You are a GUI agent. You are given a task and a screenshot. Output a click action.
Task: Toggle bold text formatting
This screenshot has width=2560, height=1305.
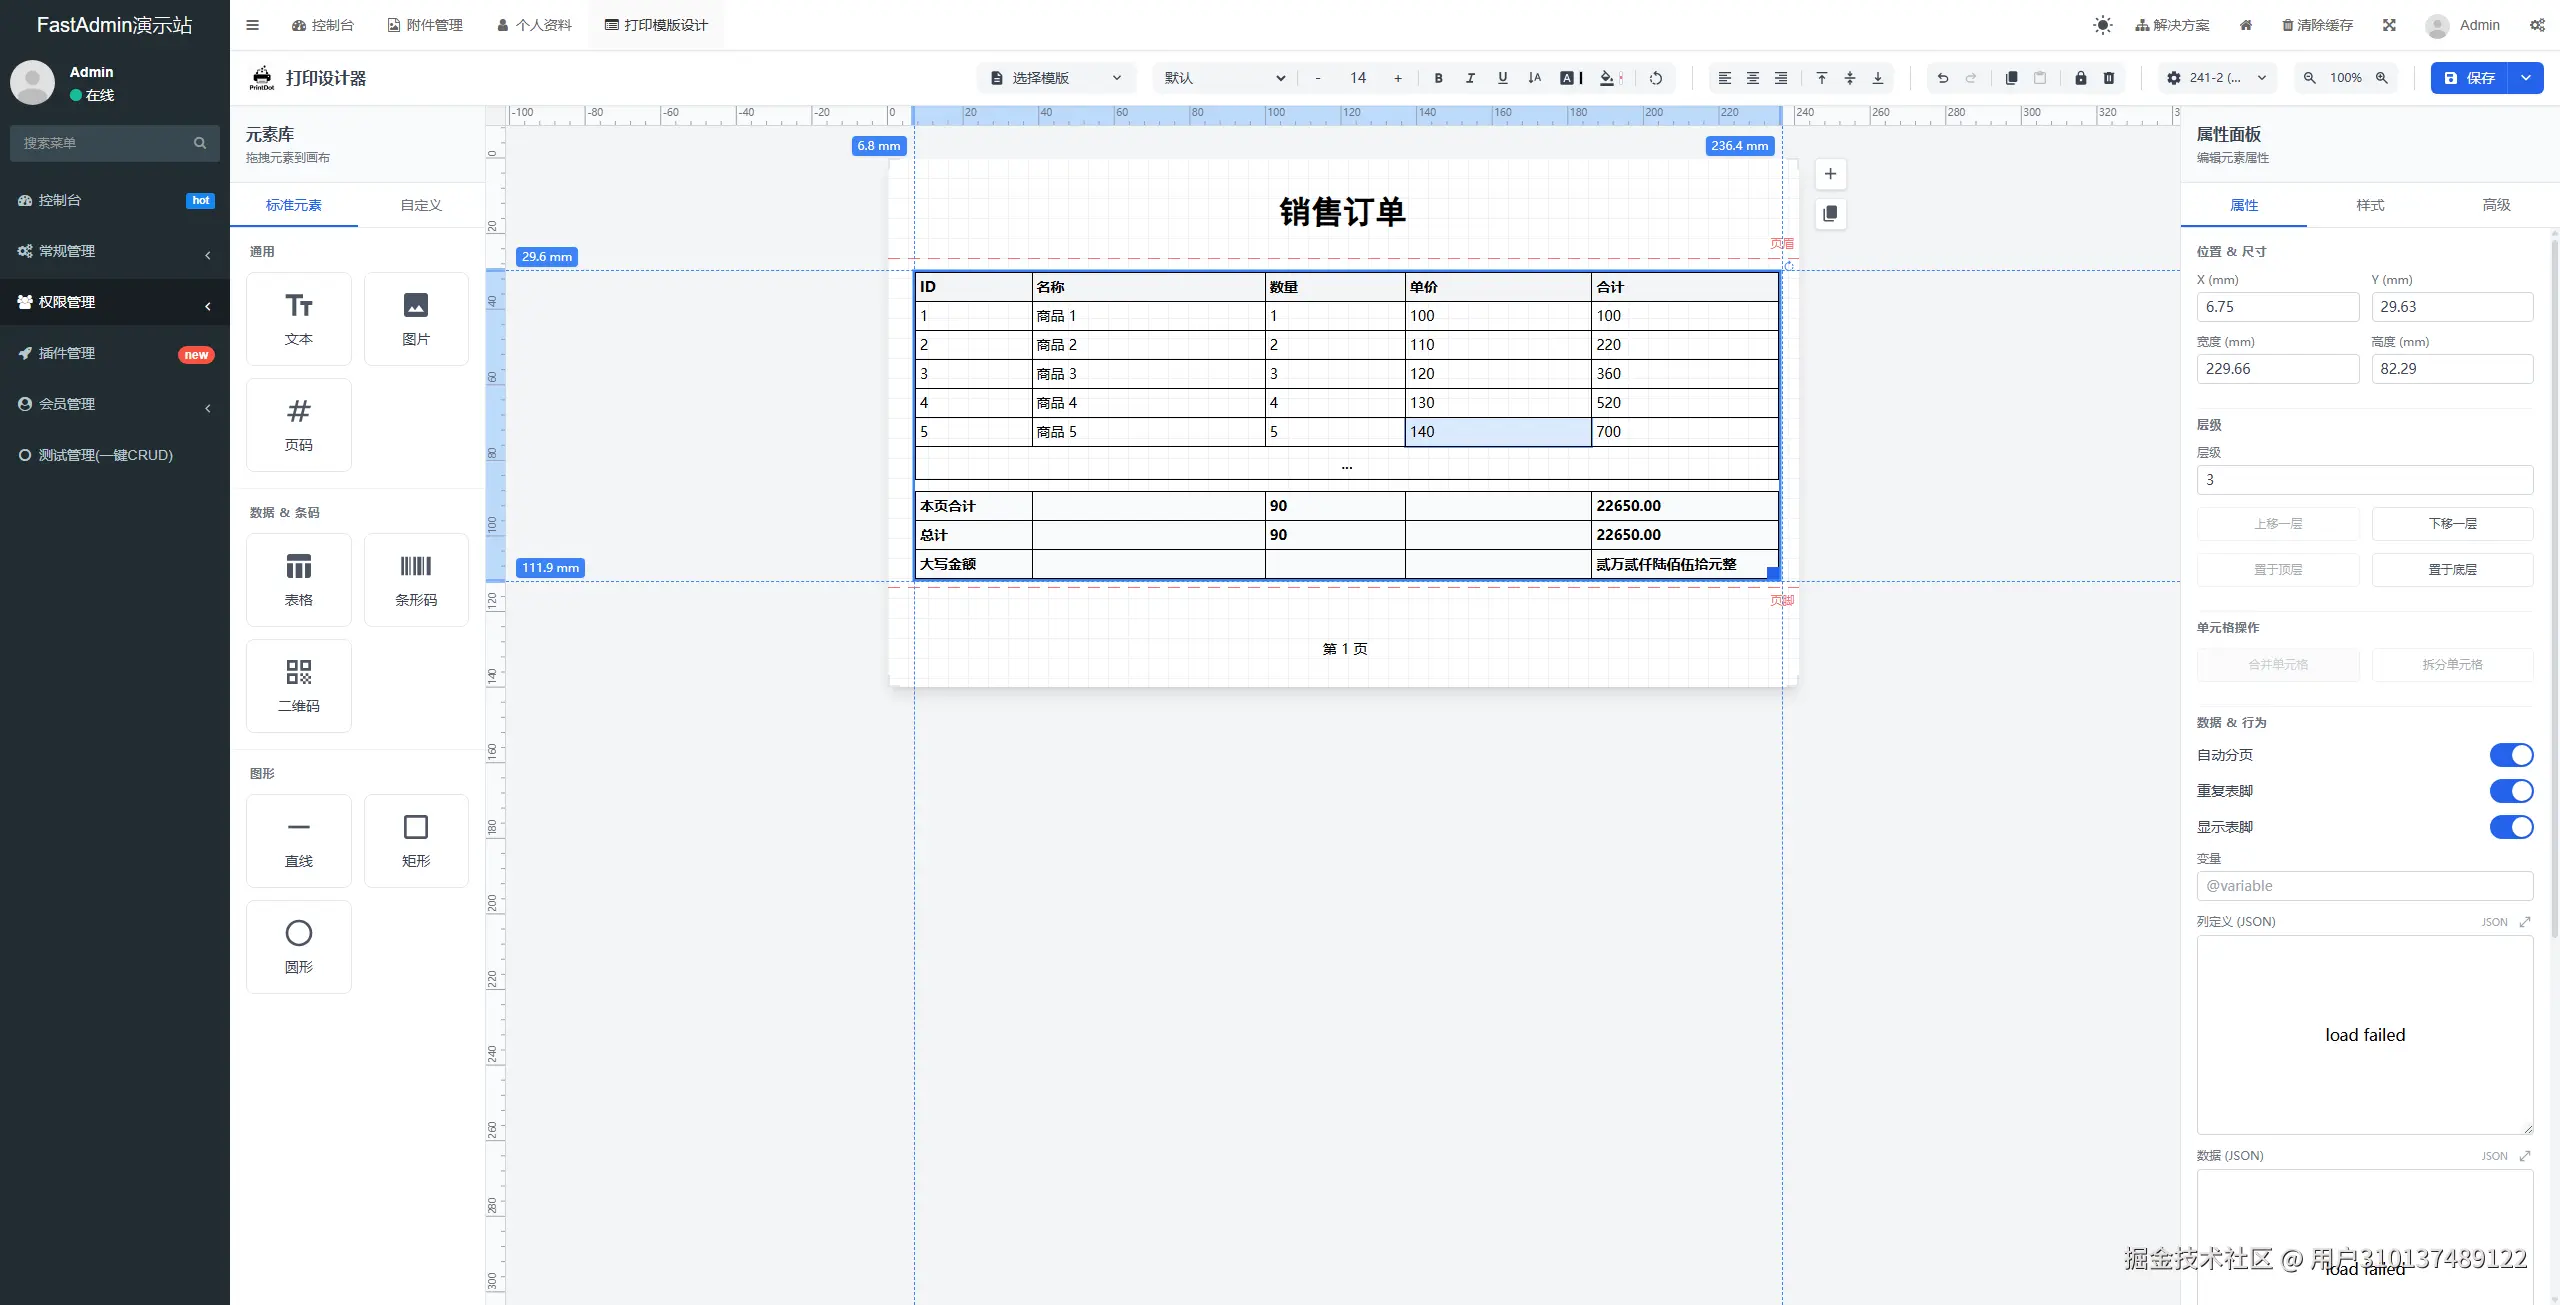(x=1438, y=78)
